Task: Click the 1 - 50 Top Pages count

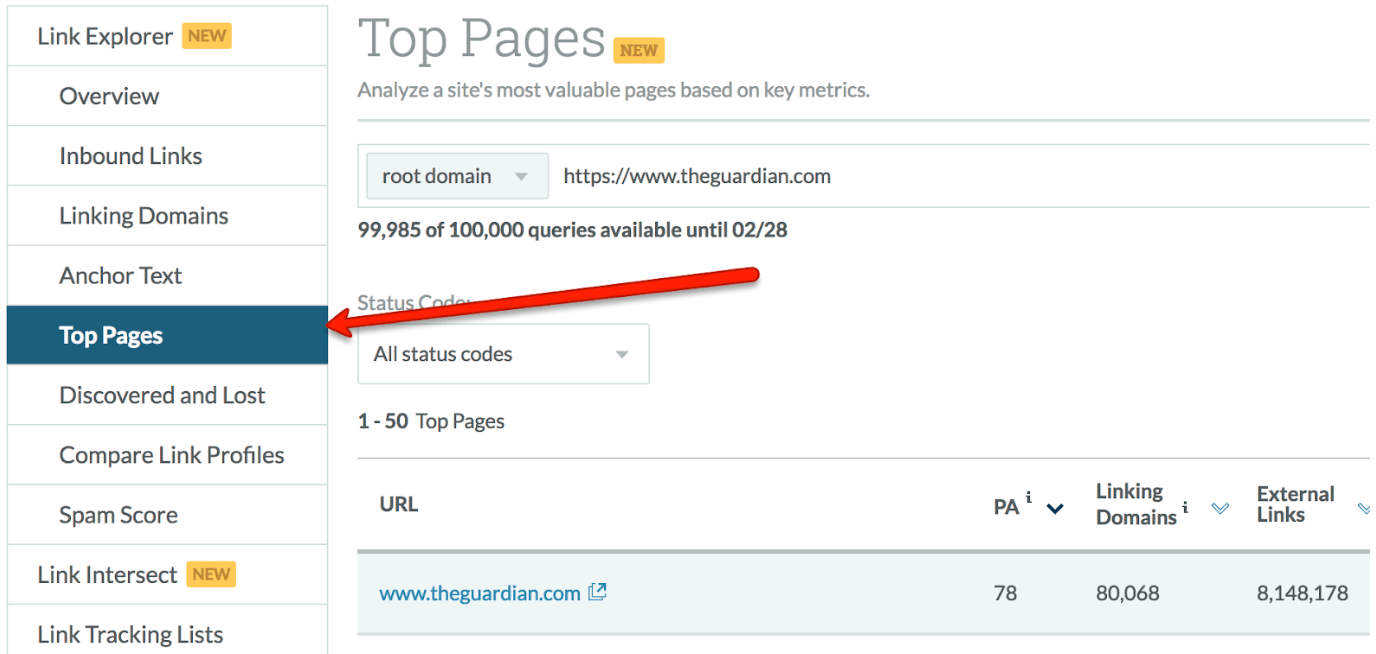Action: click(x=431, y=421)
